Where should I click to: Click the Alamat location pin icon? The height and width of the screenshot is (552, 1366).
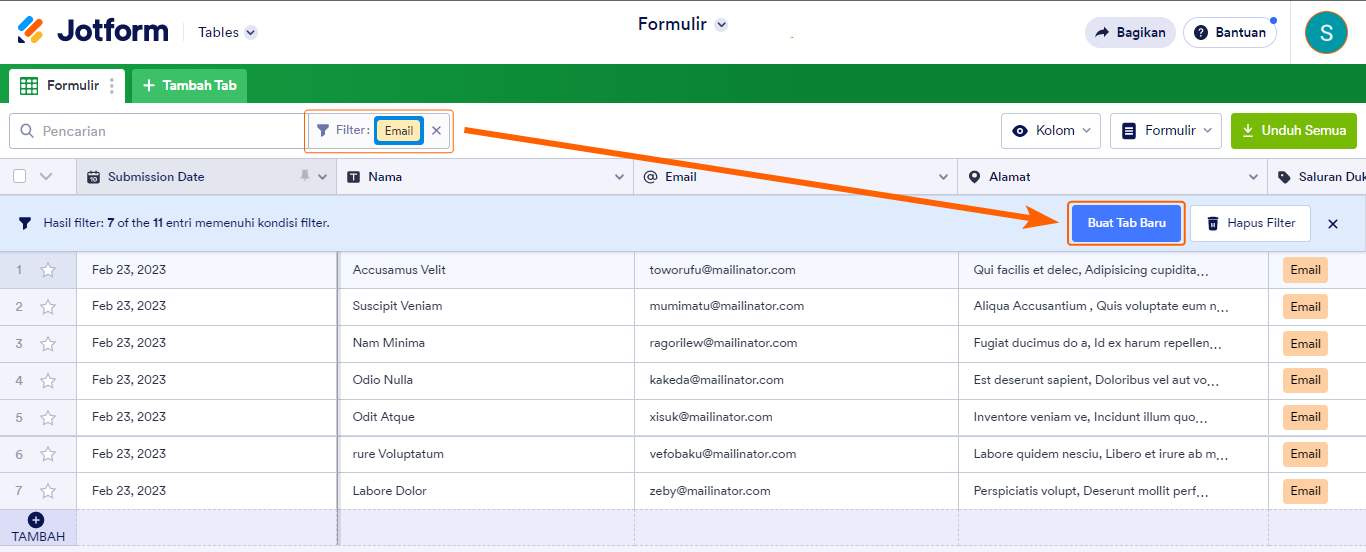tap(975, 177)
